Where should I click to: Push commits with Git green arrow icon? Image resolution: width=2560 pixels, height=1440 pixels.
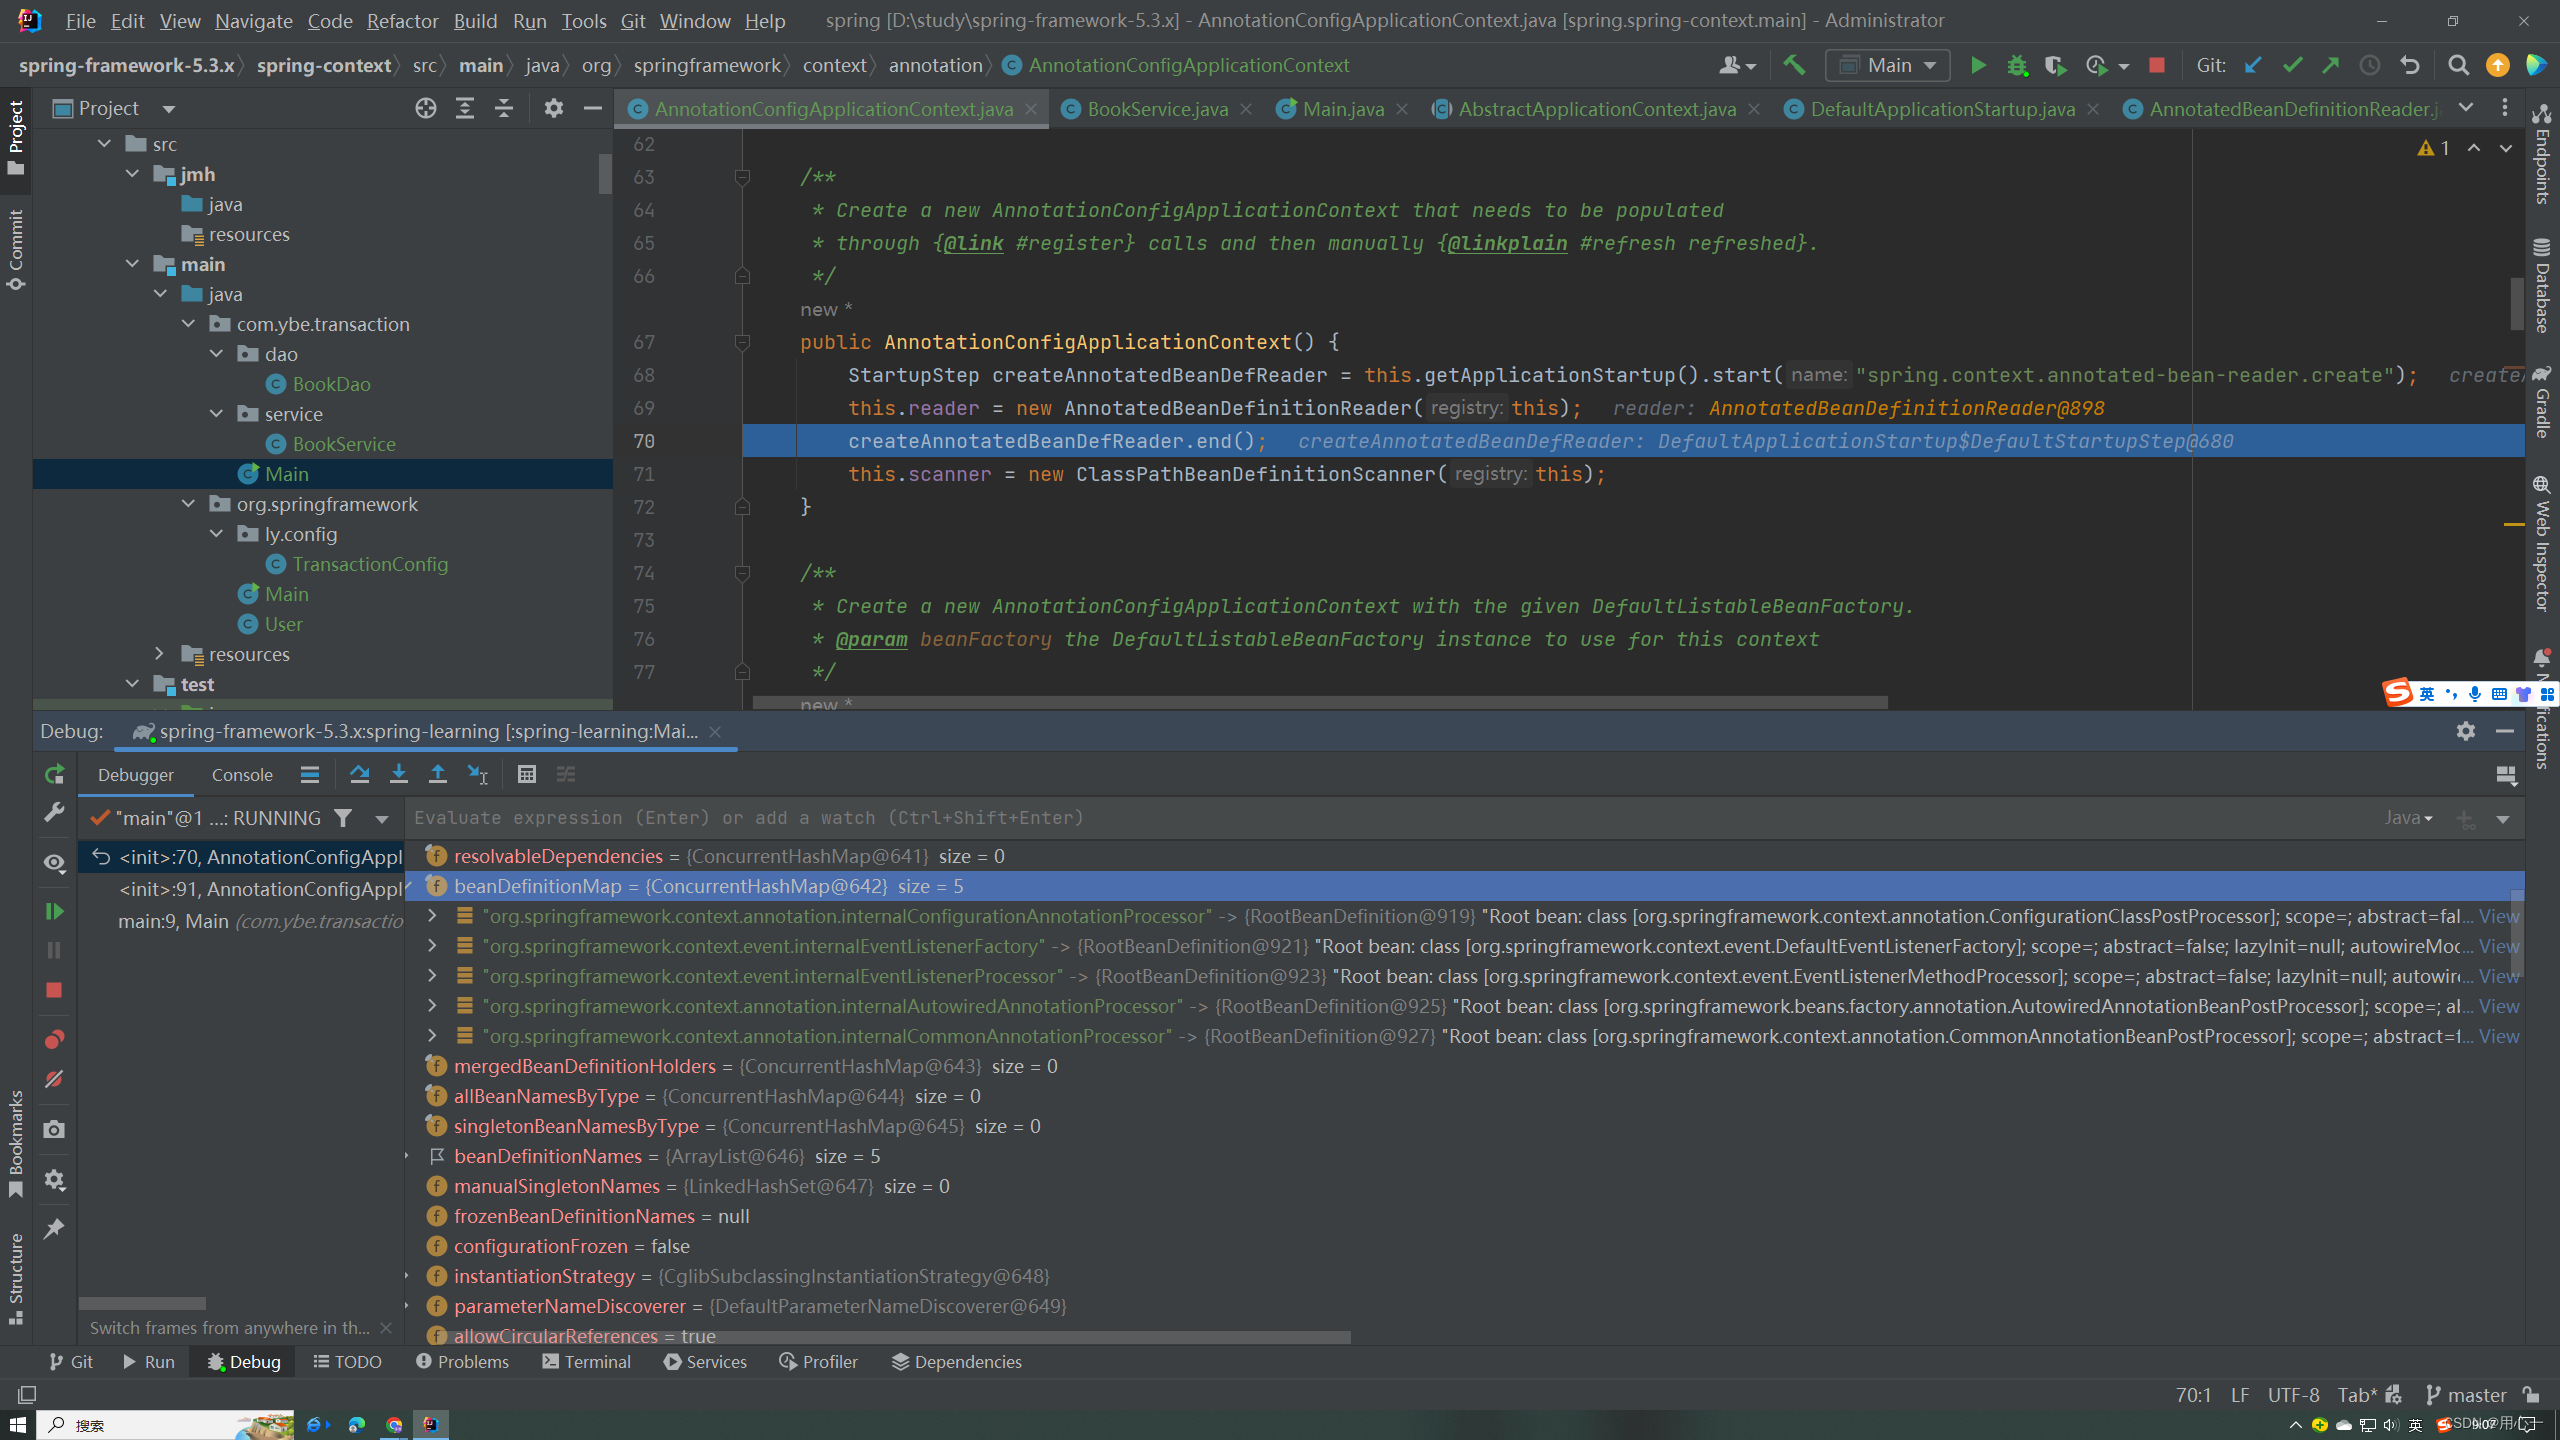2331,66
